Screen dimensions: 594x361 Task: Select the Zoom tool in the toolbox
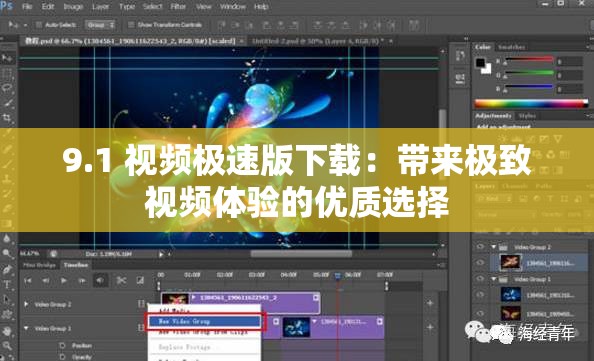click(7, 346)
